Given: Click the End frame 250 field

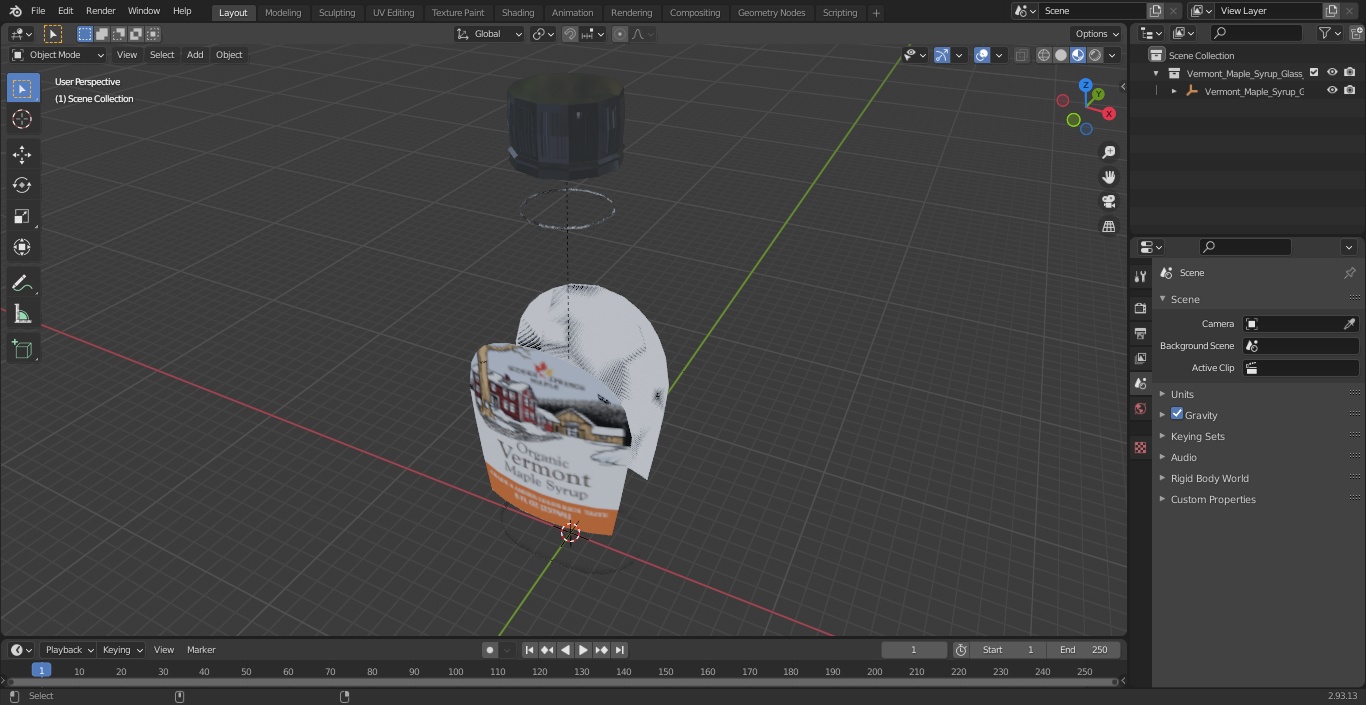Looking at the screenshot, I should pyautogui.click(x=1084, y=650).
